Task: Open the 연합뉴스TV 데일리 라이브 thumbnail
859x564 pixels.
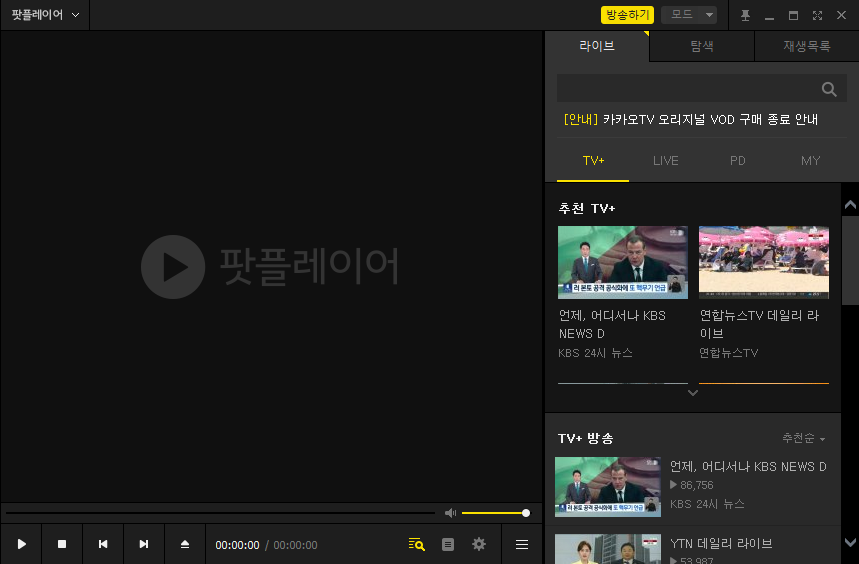Action: coord(764,262)
